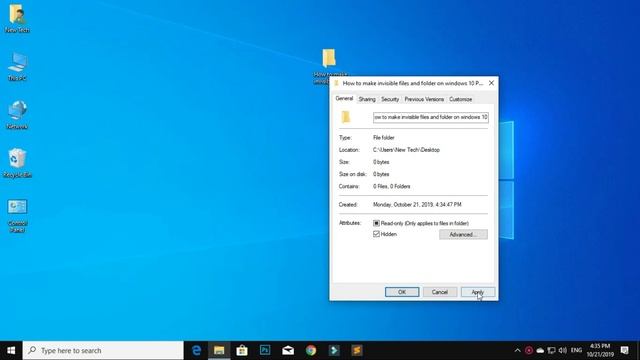
Task: Select the This PC desktop icon
Action: pyautogui.click(x=17, y=67)
